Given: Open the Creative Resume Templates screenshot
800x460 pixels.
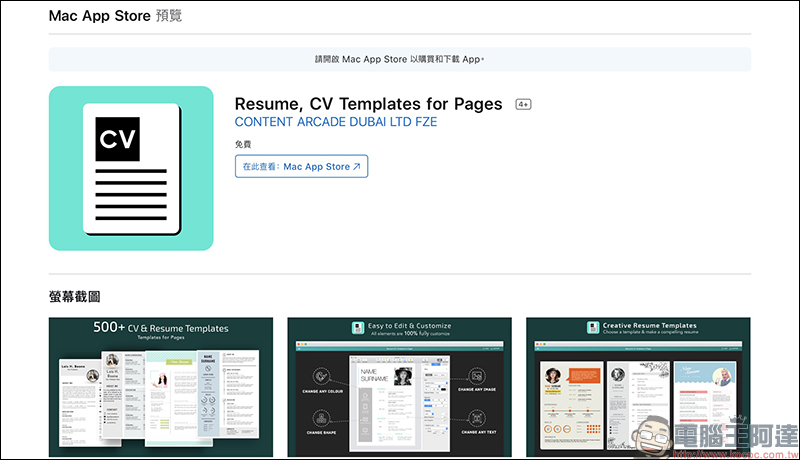Looking at the screenshot, I should click(638, 387).
